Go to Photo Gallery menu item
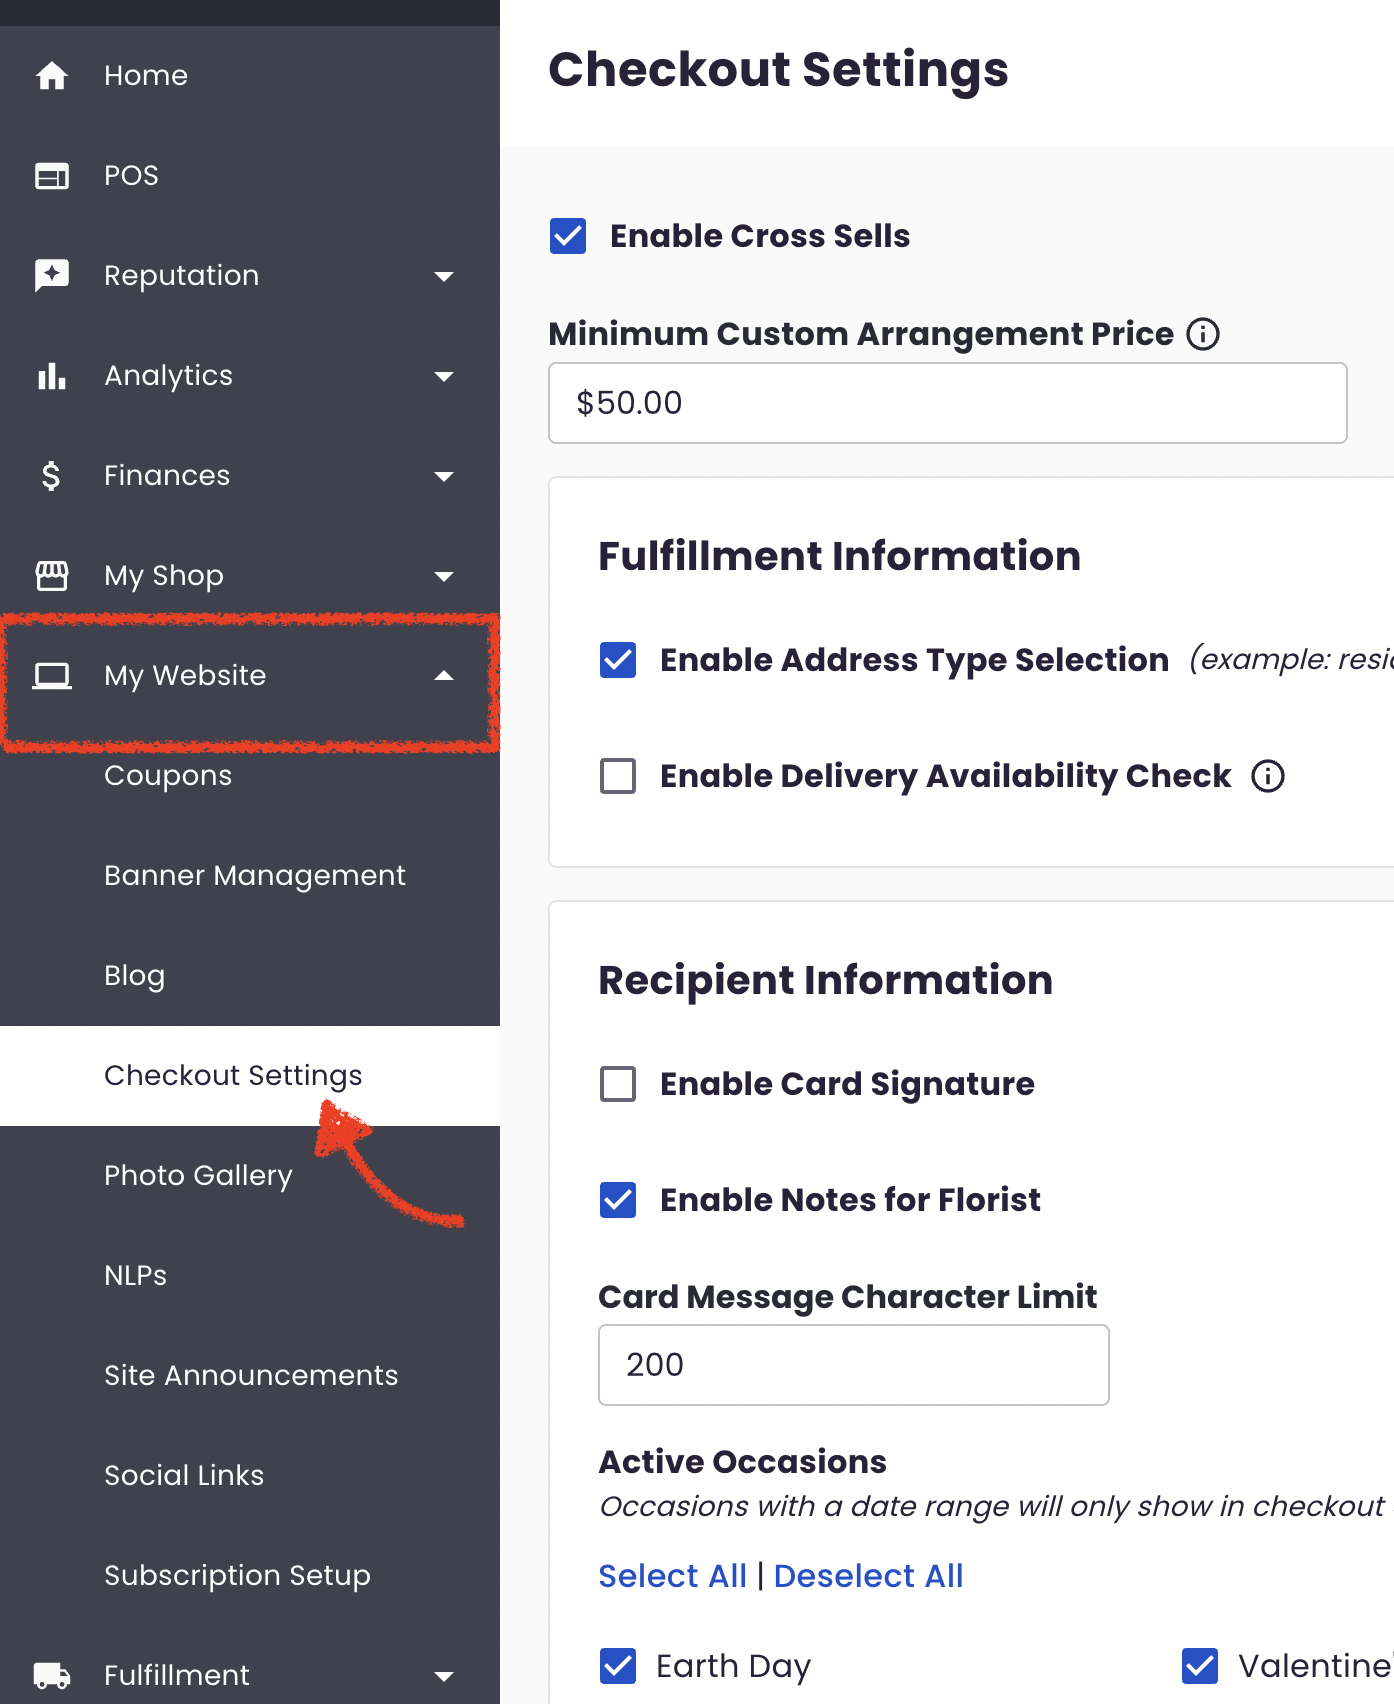The height and width of the screenshot is (1704, 1394). click(198, 1176)
